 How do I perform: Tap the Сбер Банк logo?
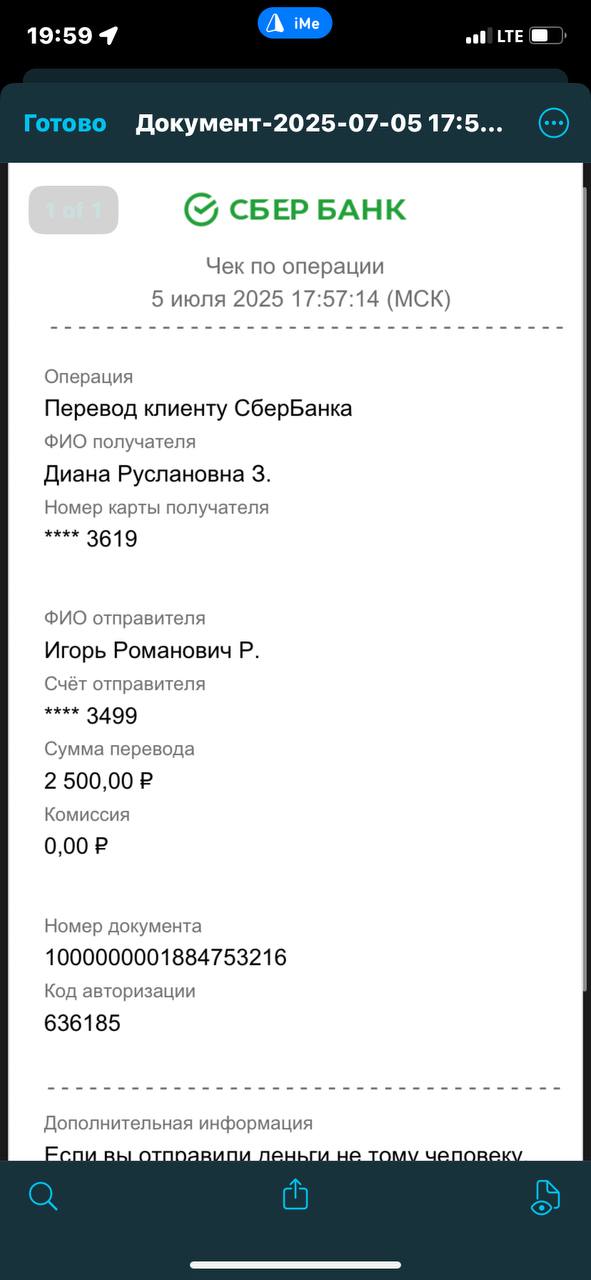point(295,209)
